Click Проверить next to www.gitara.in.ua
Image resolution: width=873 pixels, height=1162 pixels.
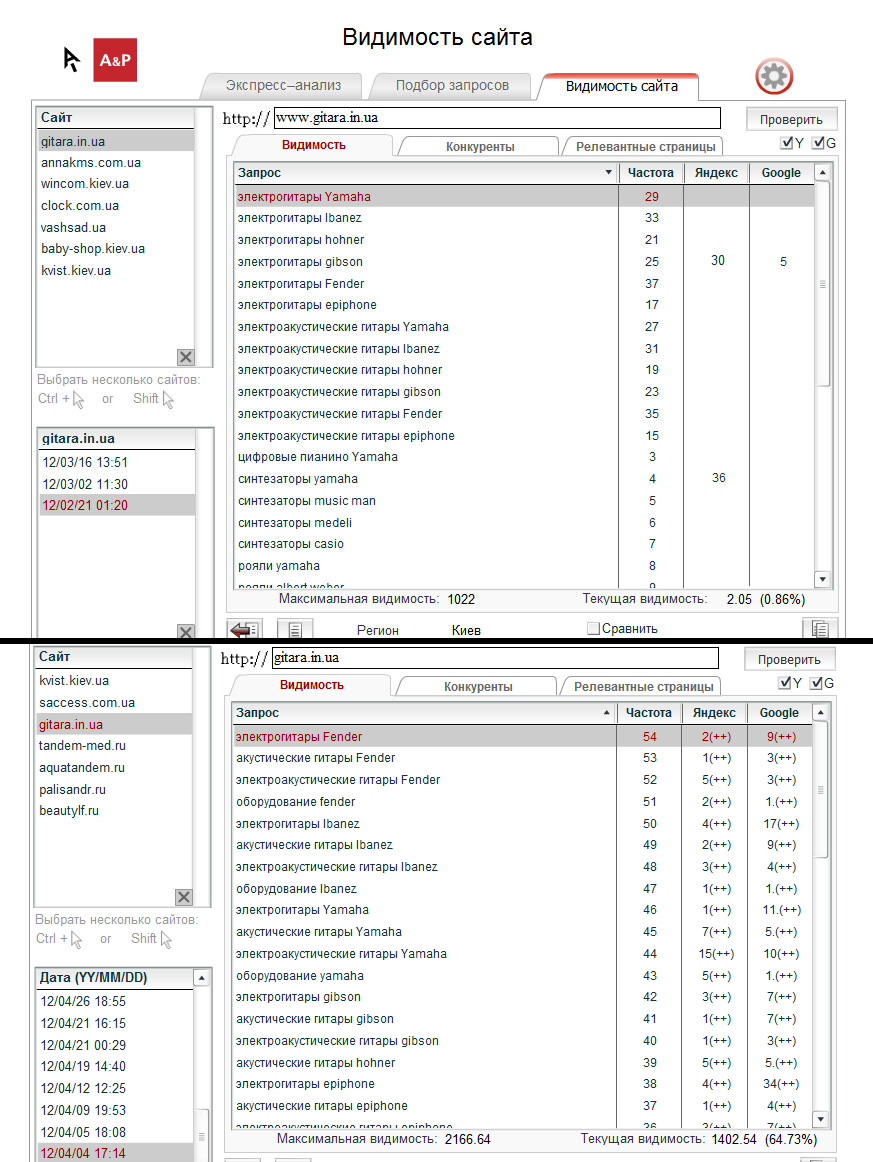pos(791,119)
